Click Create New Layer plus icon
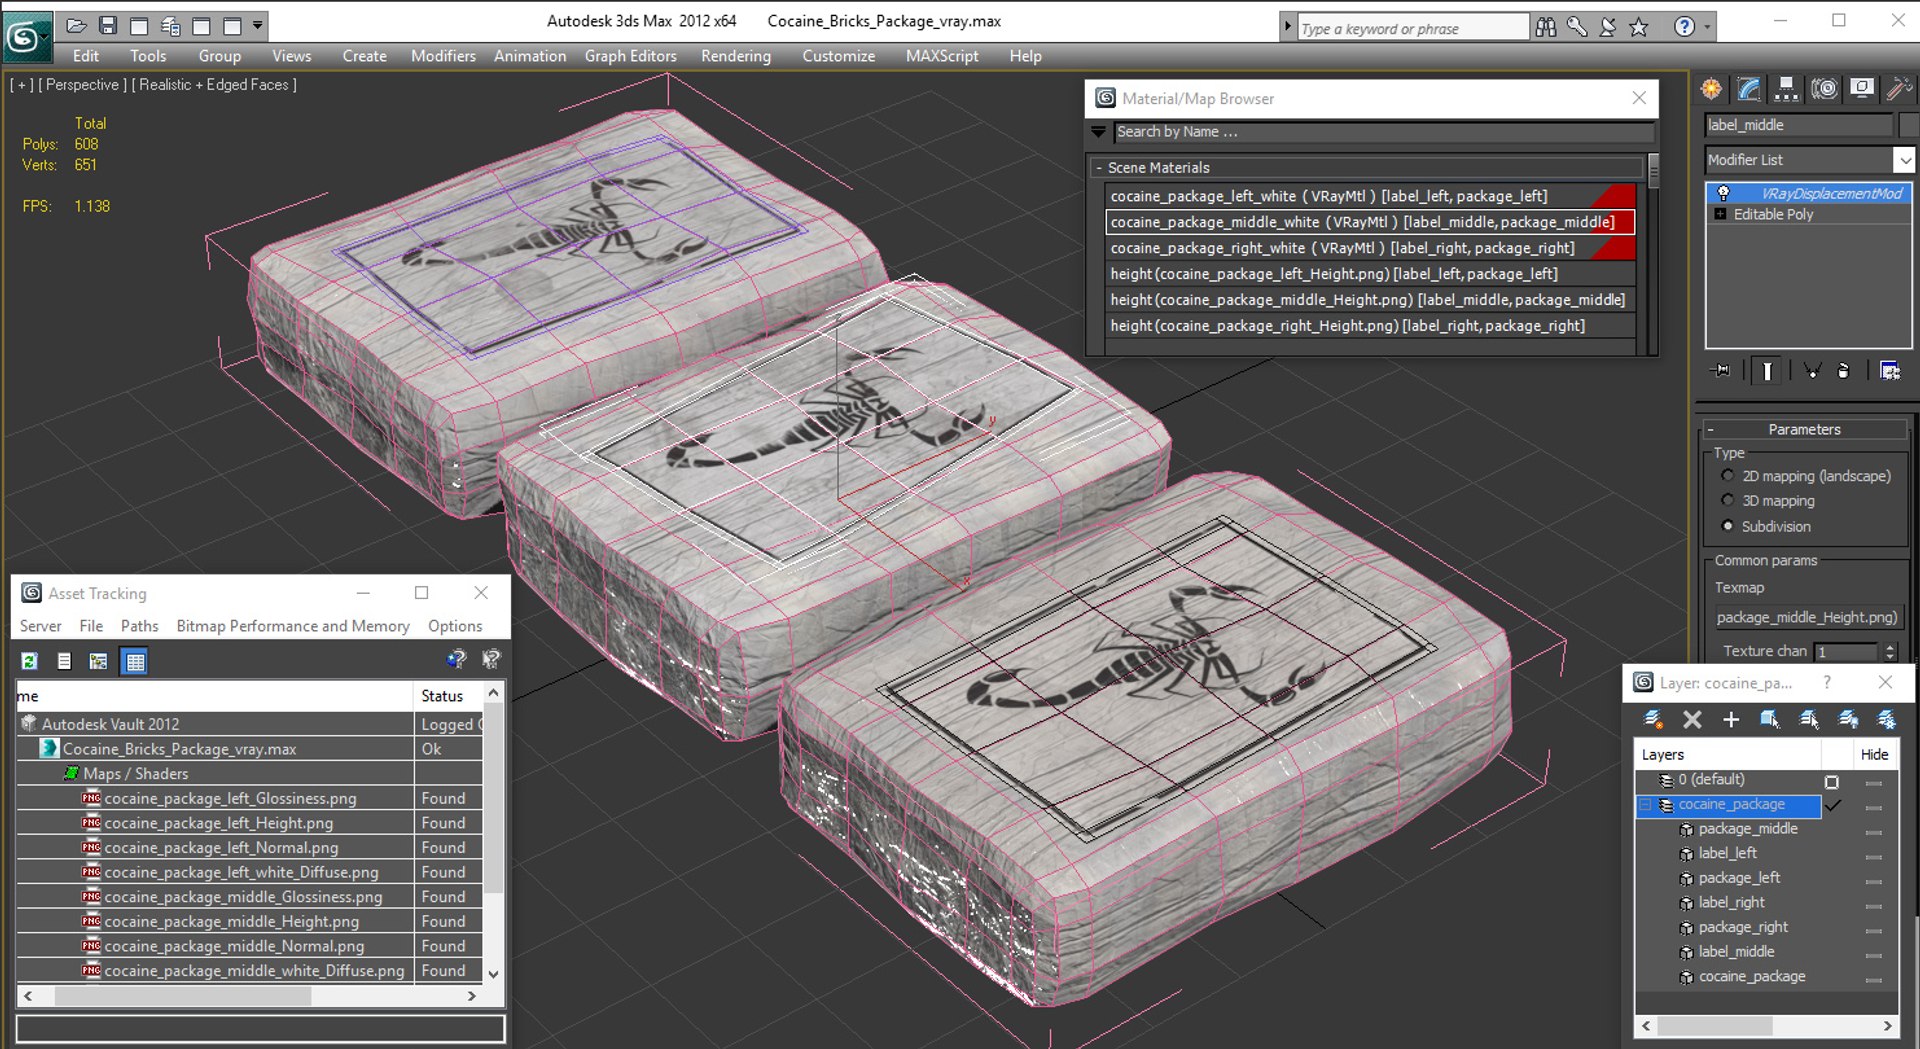 [x=1731, y=719]
